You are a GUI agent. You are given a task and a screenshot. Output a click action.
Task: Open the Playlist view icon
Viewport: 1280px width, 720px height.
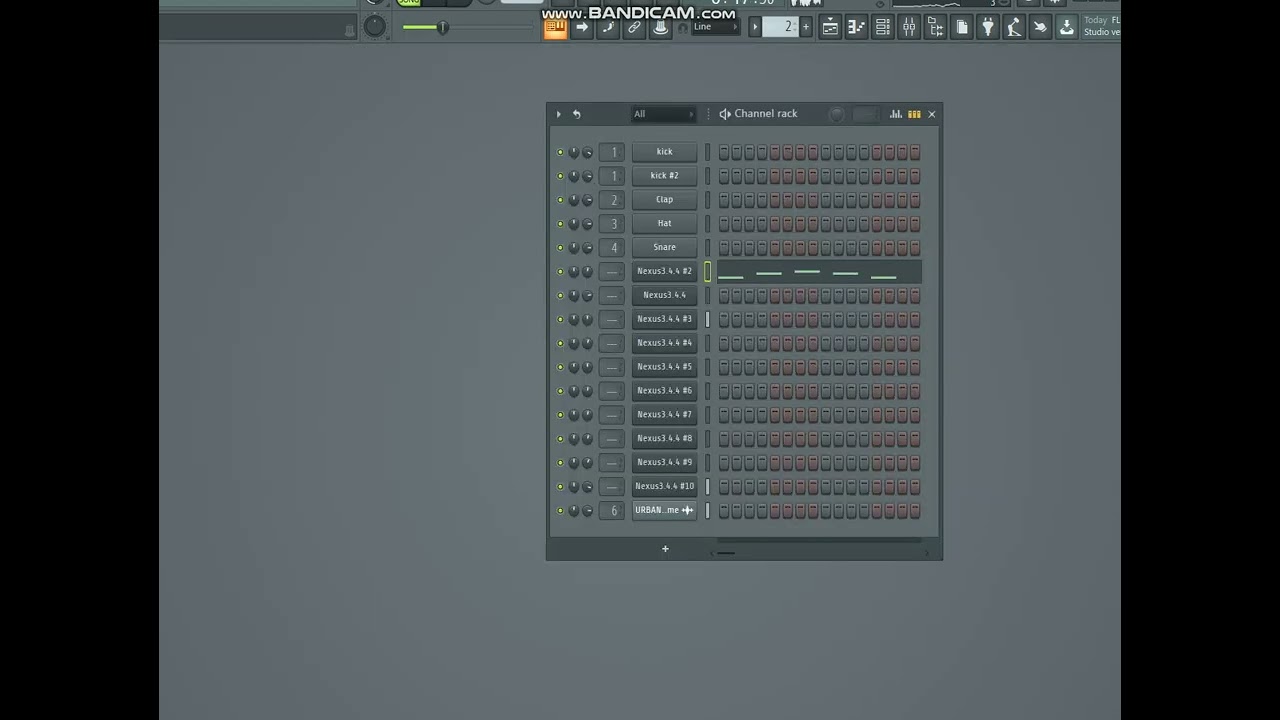point(830,28)
